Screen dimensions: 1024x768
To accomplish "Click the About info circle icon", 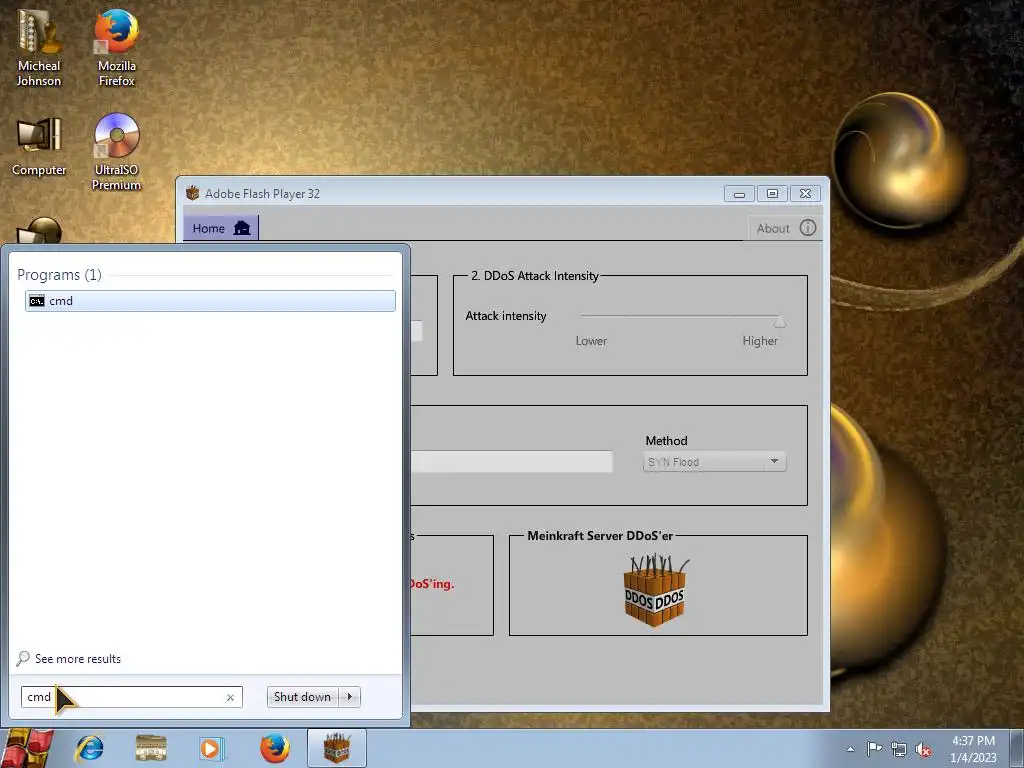I will 808,227.
